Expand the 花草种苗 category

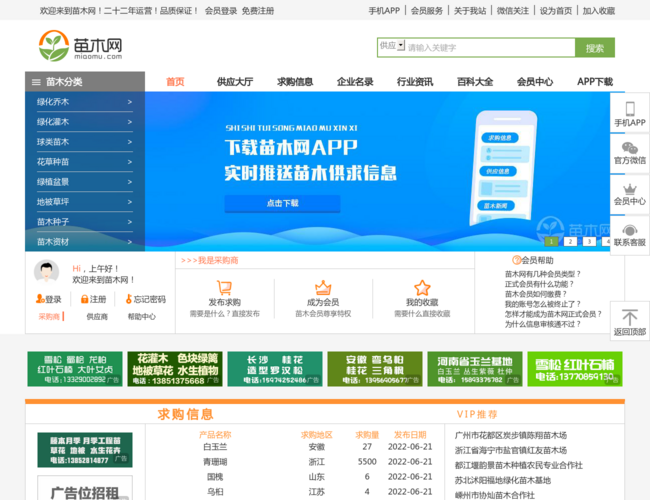tap(85, 162)
